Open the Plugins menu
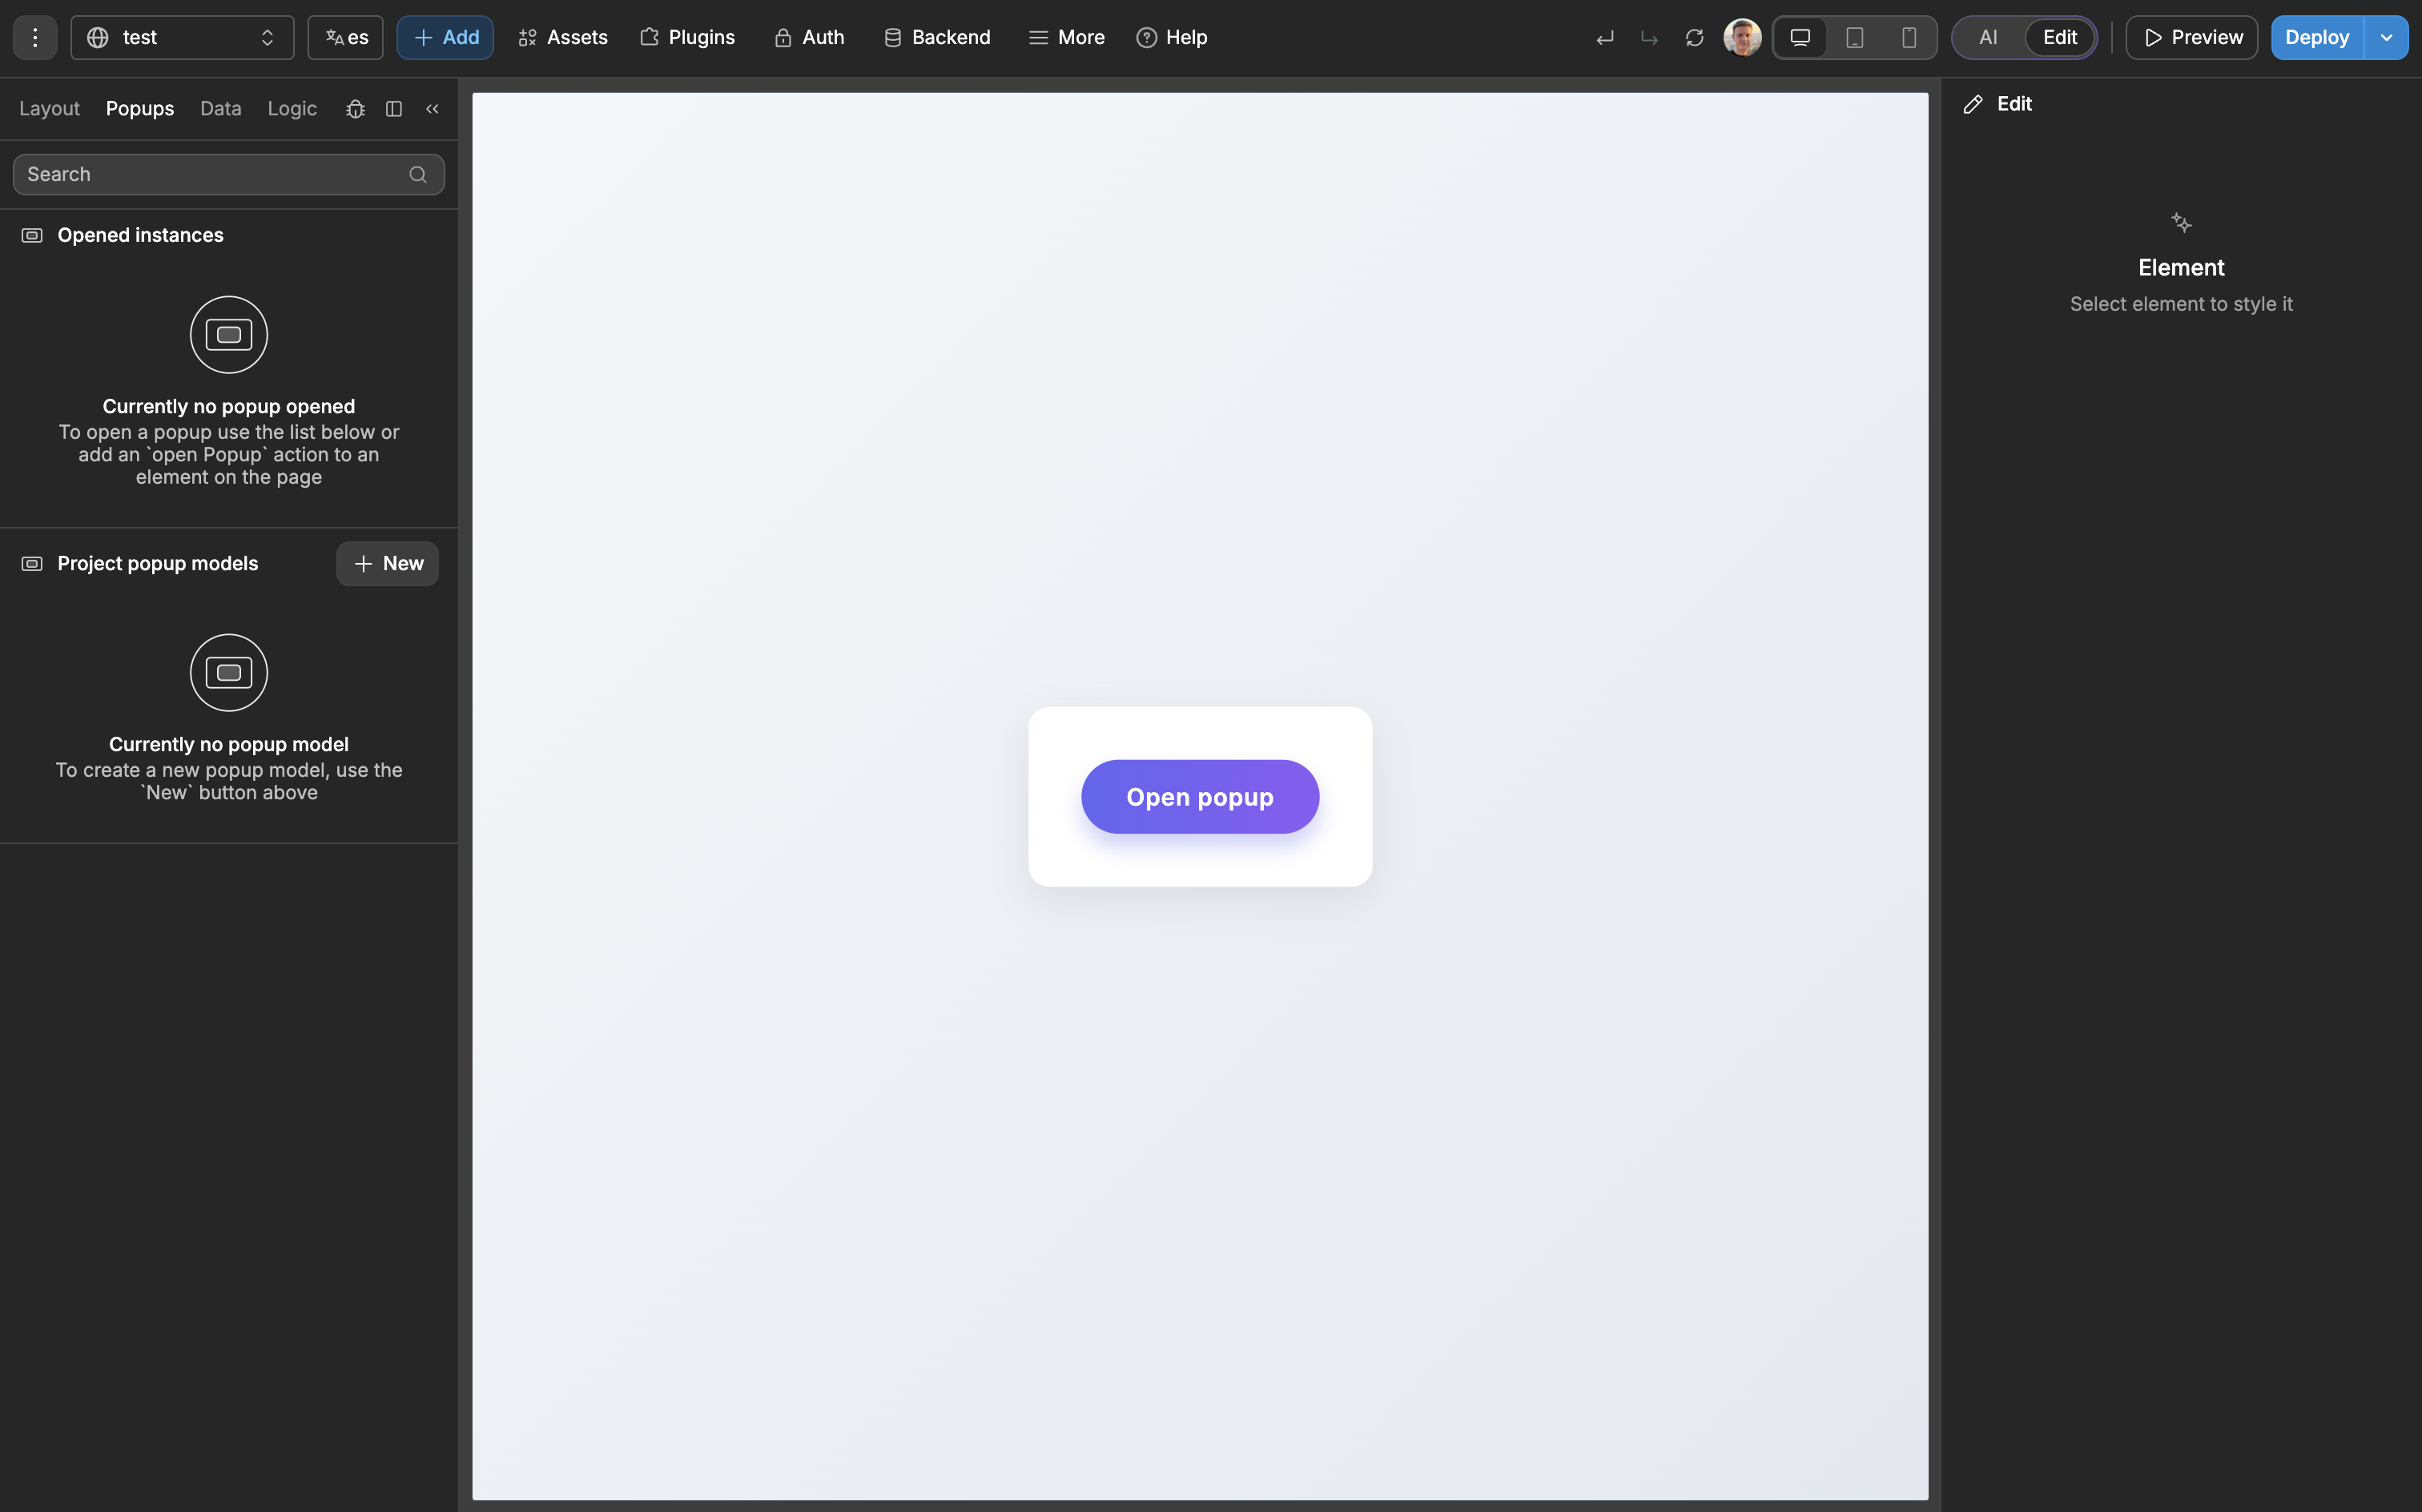 (x=687, y=37)
